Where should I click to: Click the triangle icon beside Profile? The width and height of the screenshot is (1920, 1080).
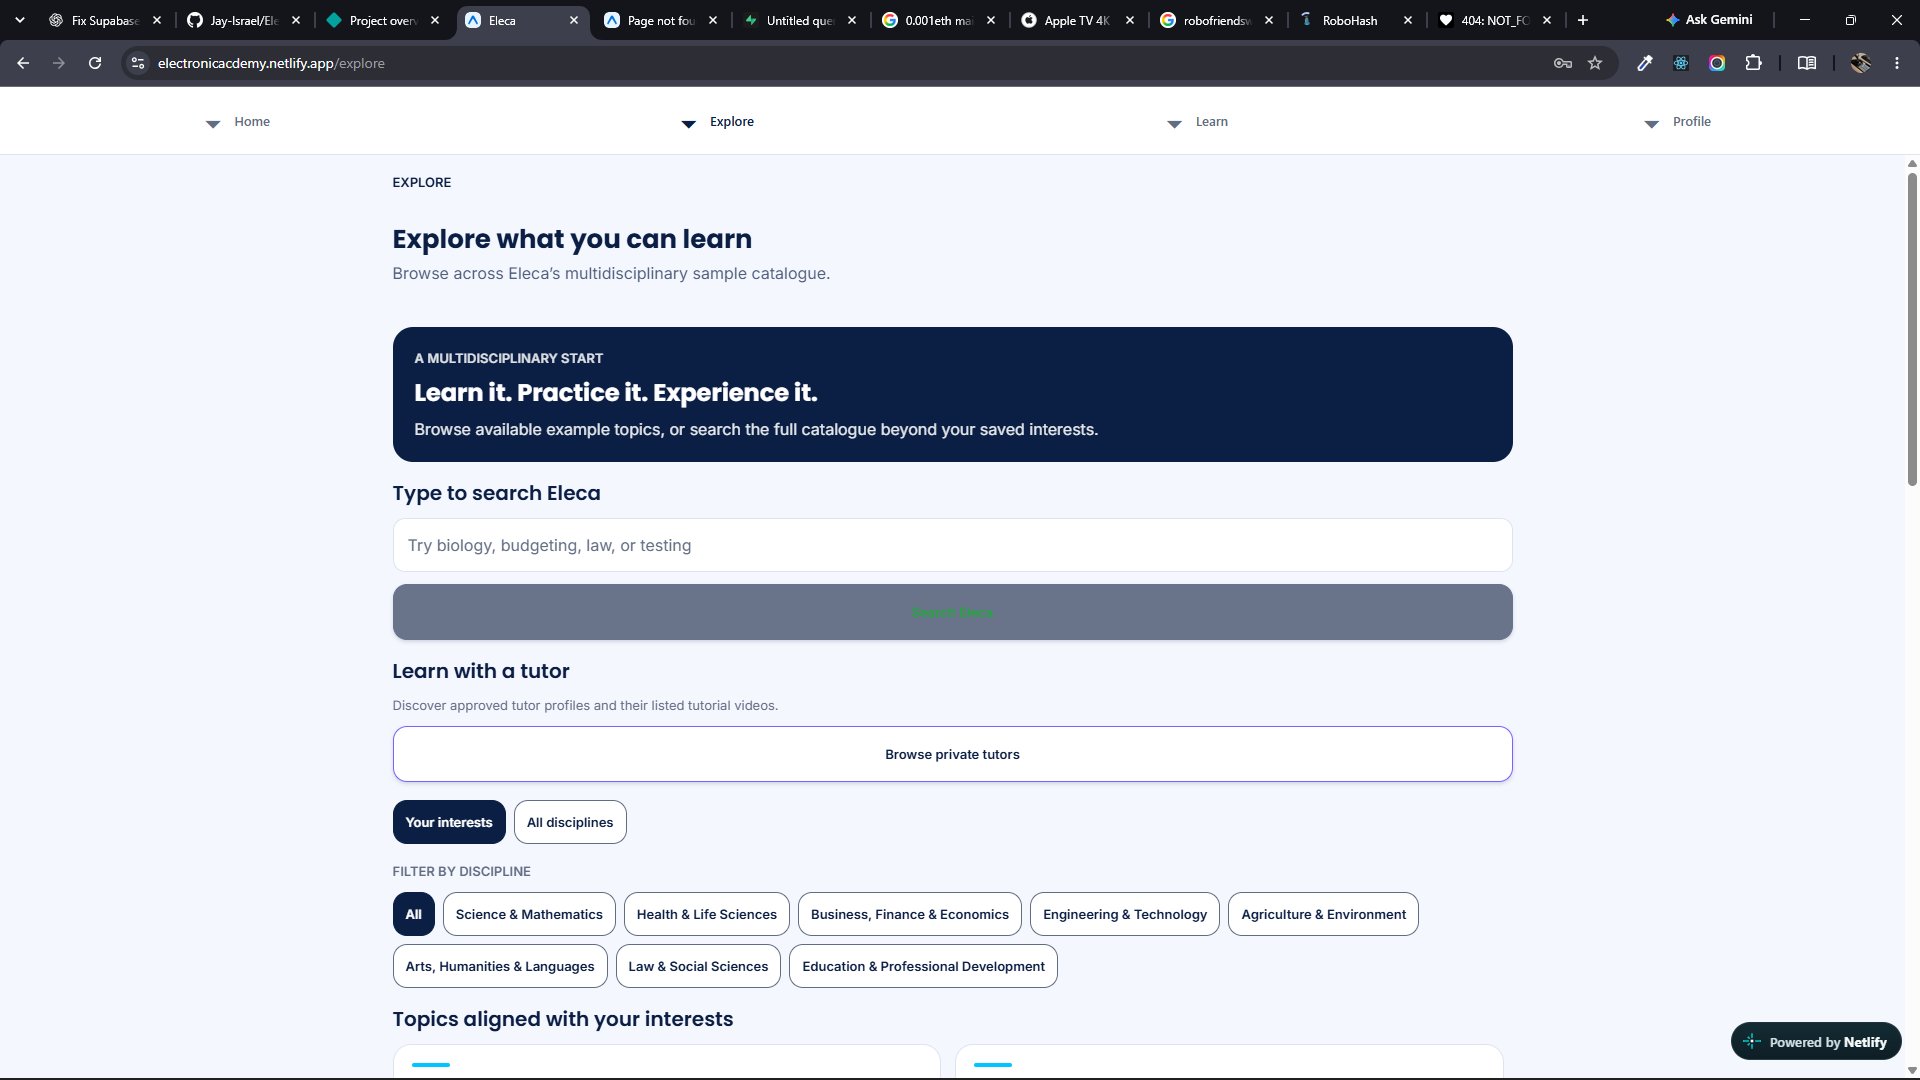[x=1652, y=124]
